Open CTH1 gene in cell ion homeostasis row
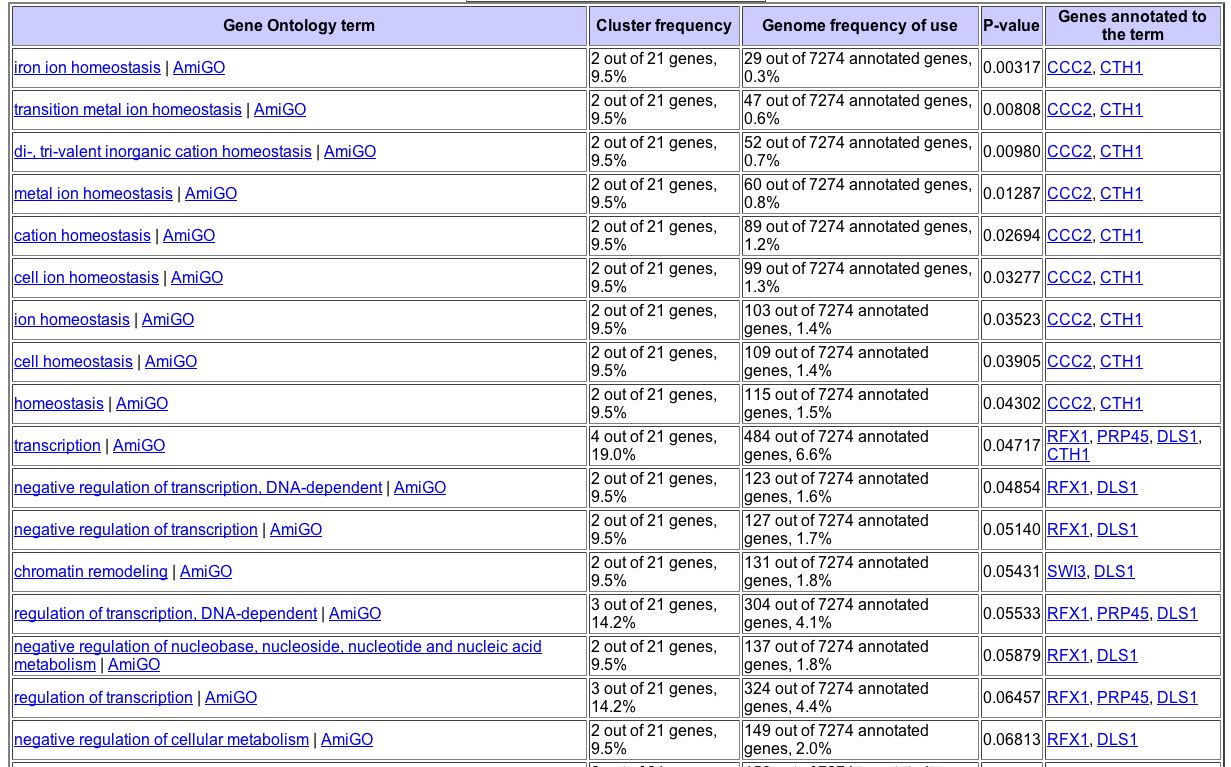The width and height of the screenshot is (1231, 767). point(1121,278)
